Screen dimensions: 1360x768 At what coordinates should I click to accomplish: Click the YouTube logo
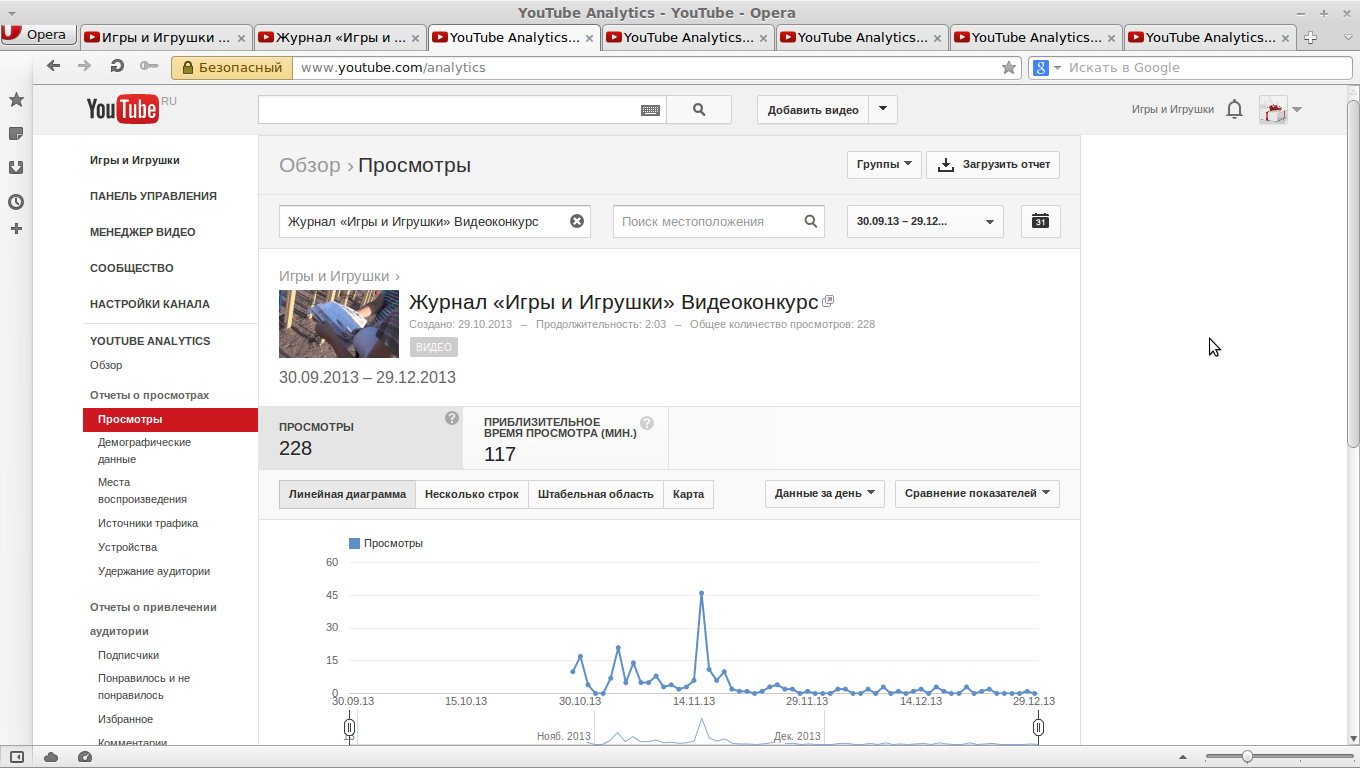123,109
